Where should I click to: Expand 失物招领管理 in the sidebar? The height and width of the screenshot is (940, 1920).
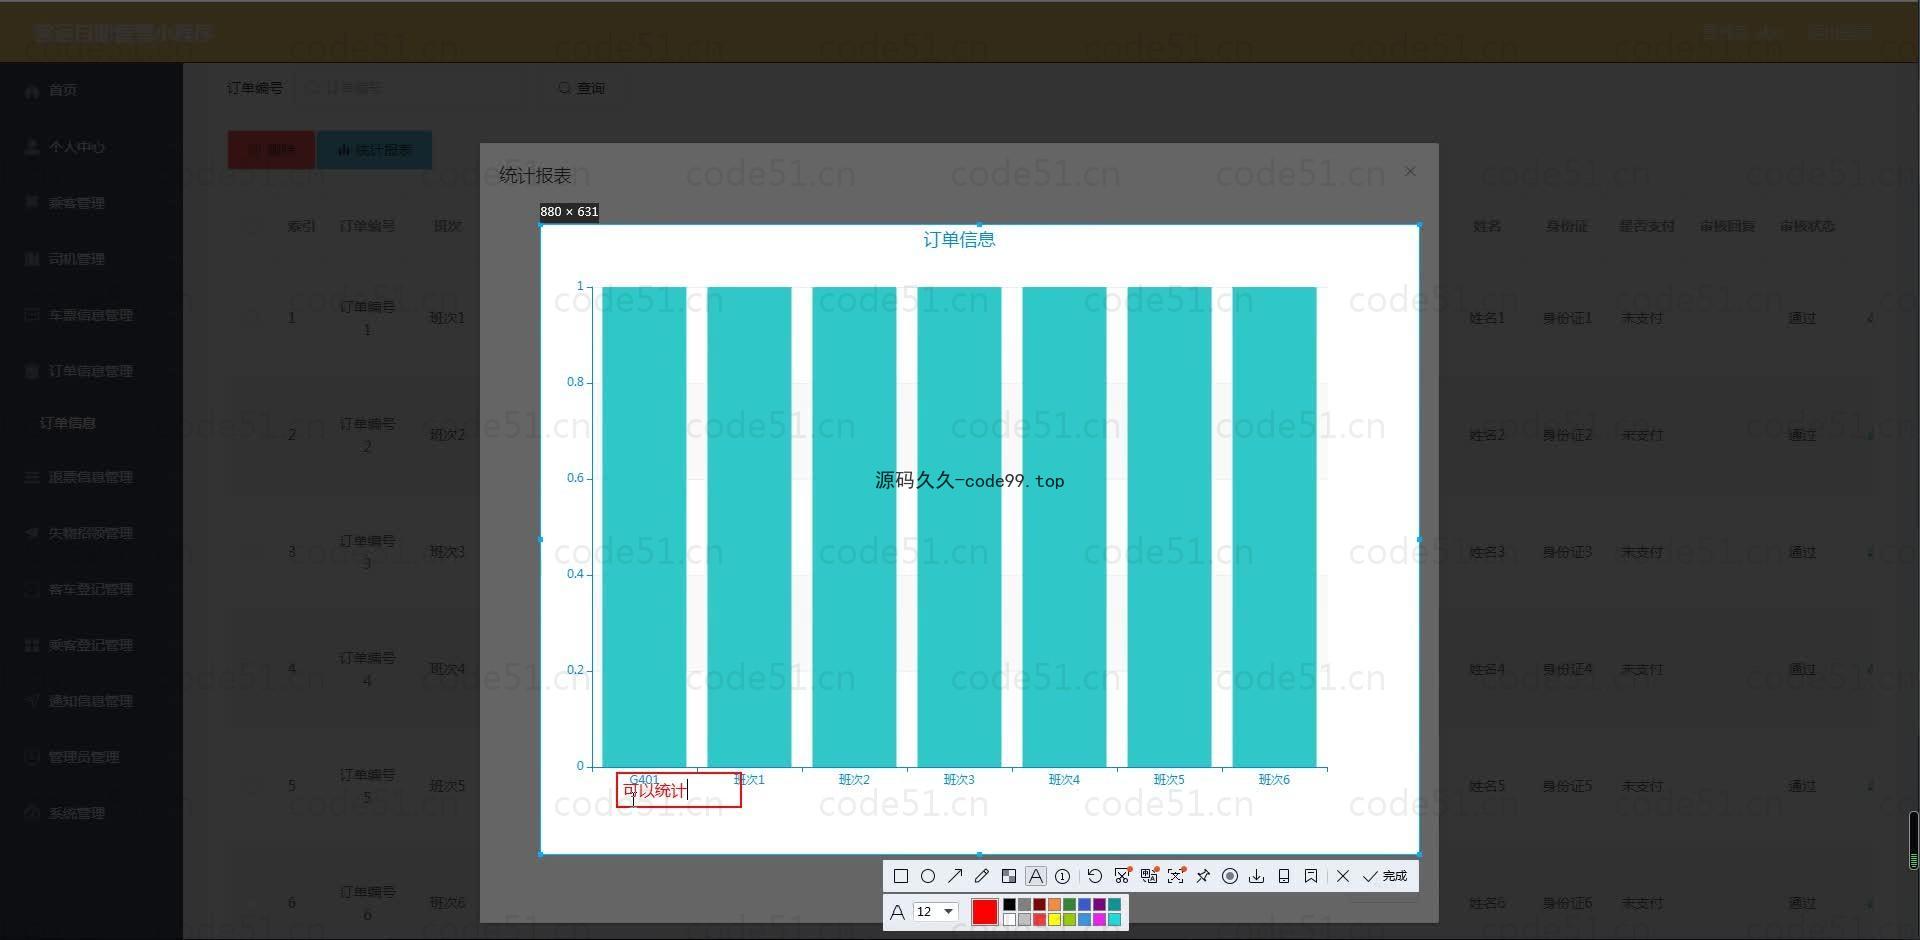91,533
